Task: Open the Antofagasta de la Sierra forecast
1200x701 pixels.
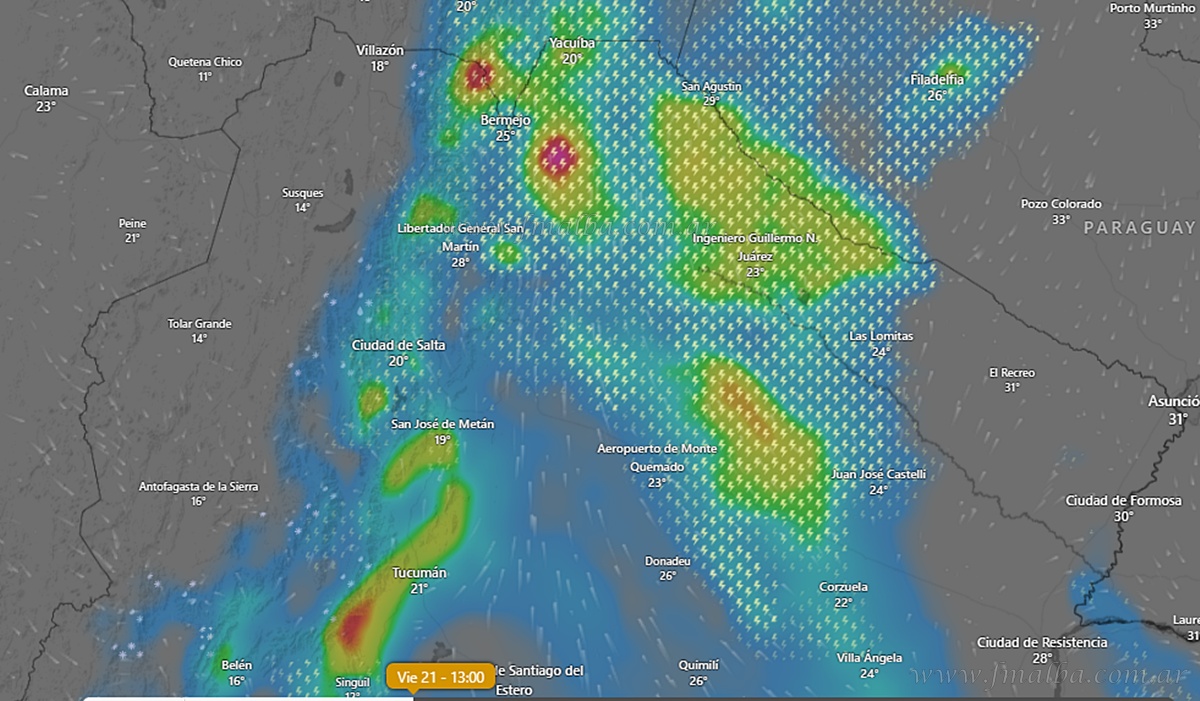Action: [198, 487]
